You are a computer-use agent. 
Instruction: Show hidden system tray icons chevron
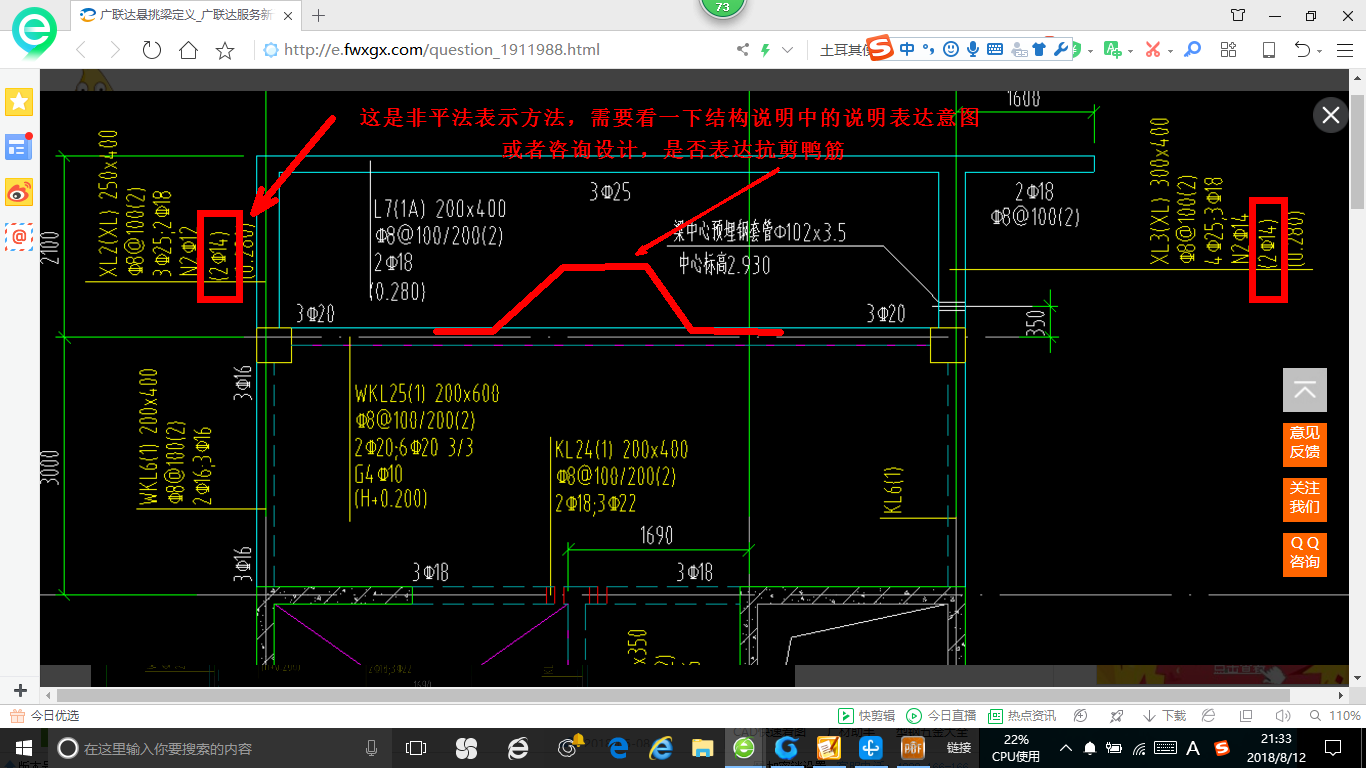[1066, 747]
